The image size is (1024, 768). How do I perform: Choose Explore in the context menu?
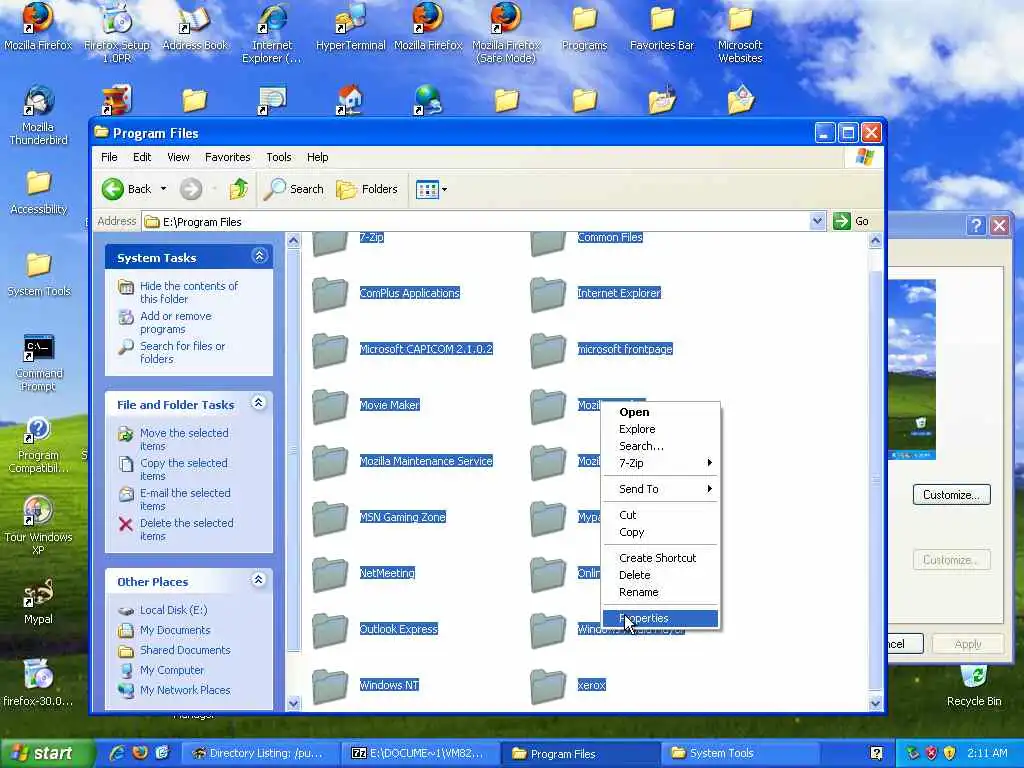(660, 429)
